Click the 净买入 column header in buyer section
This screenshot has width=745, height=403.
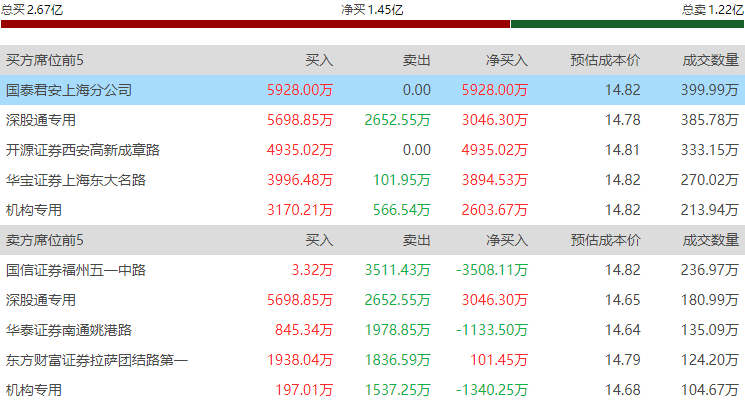(x=506, y=60)
